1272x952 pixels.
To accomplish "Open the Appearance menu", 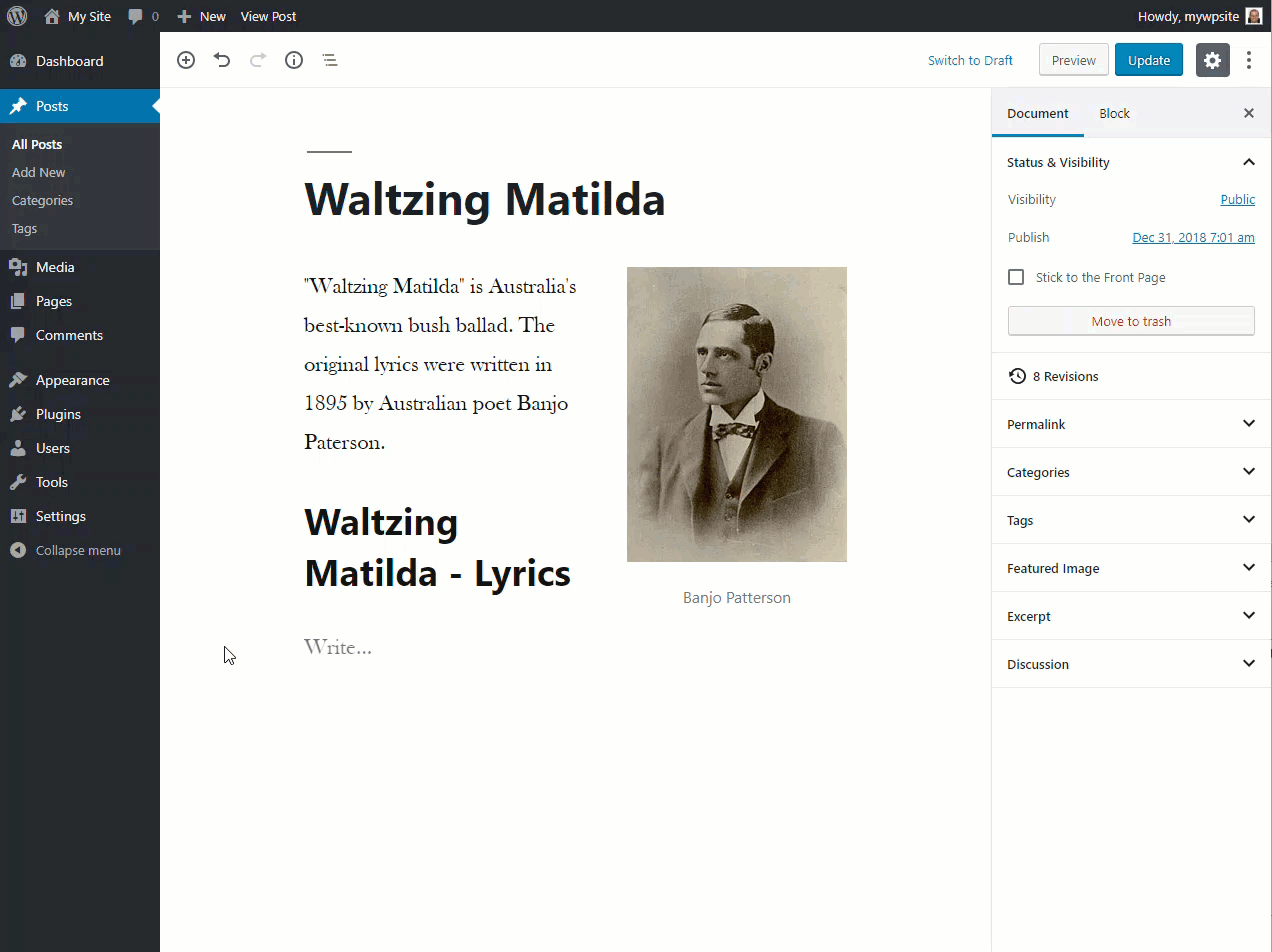I will pos(80,380).
